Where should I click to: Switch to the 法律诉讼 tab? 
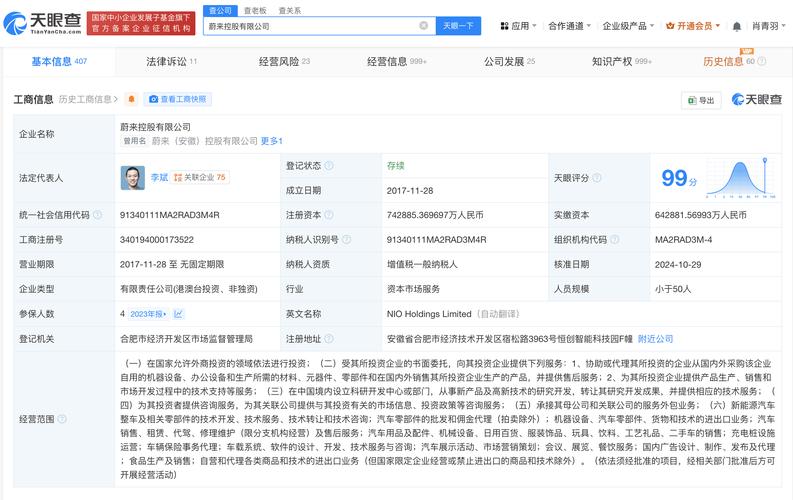tap(171, 61)
